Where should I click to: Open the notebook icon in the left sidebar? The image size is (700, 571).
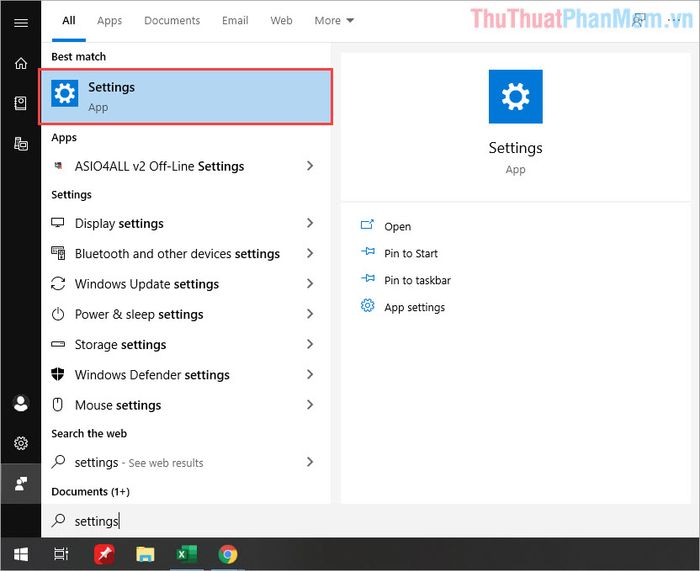[21, 103]
